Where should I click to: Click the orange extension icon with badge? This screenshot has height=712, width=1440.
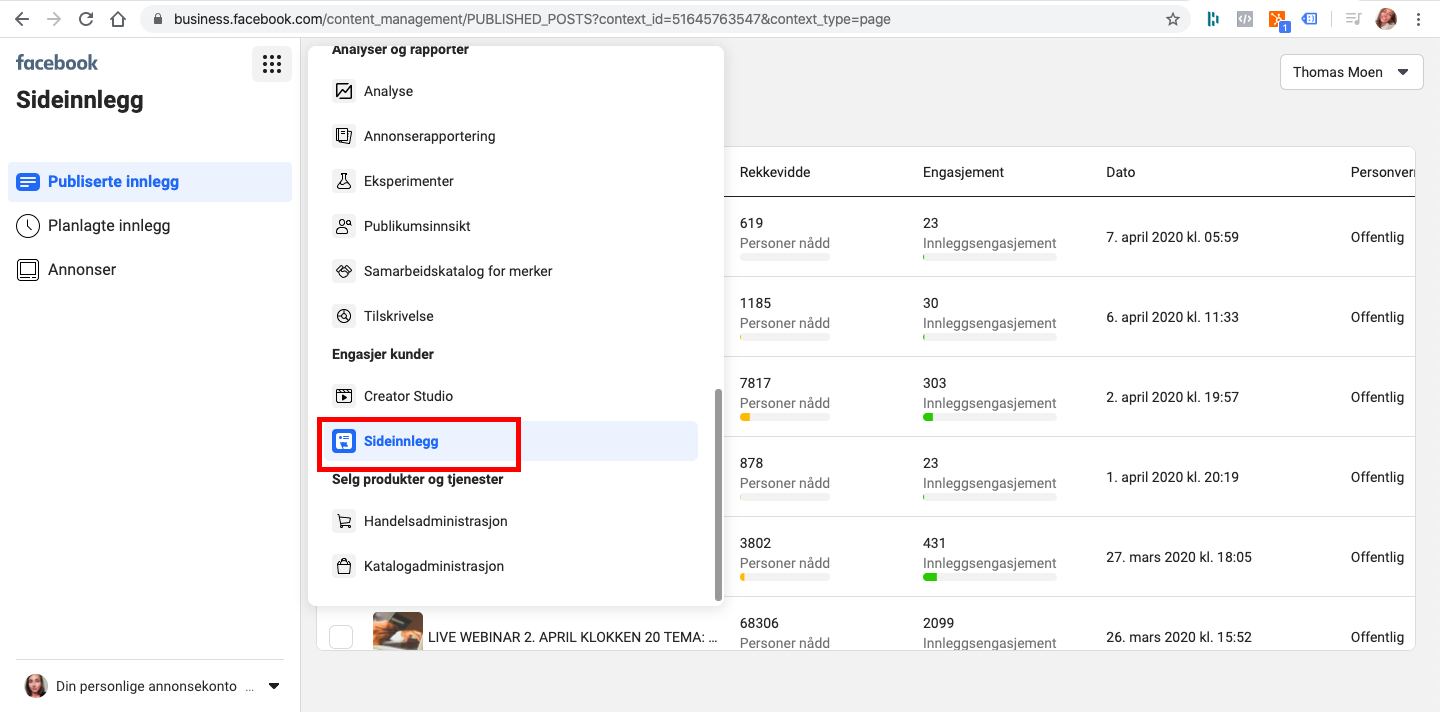(x=1277, y=19)
